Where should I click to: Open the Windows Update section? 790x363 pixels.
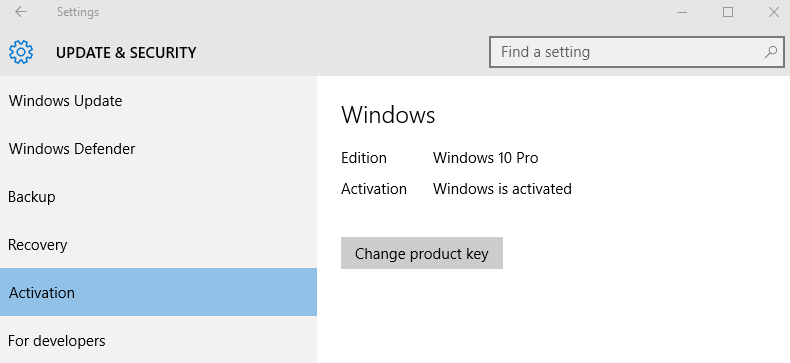158,101
